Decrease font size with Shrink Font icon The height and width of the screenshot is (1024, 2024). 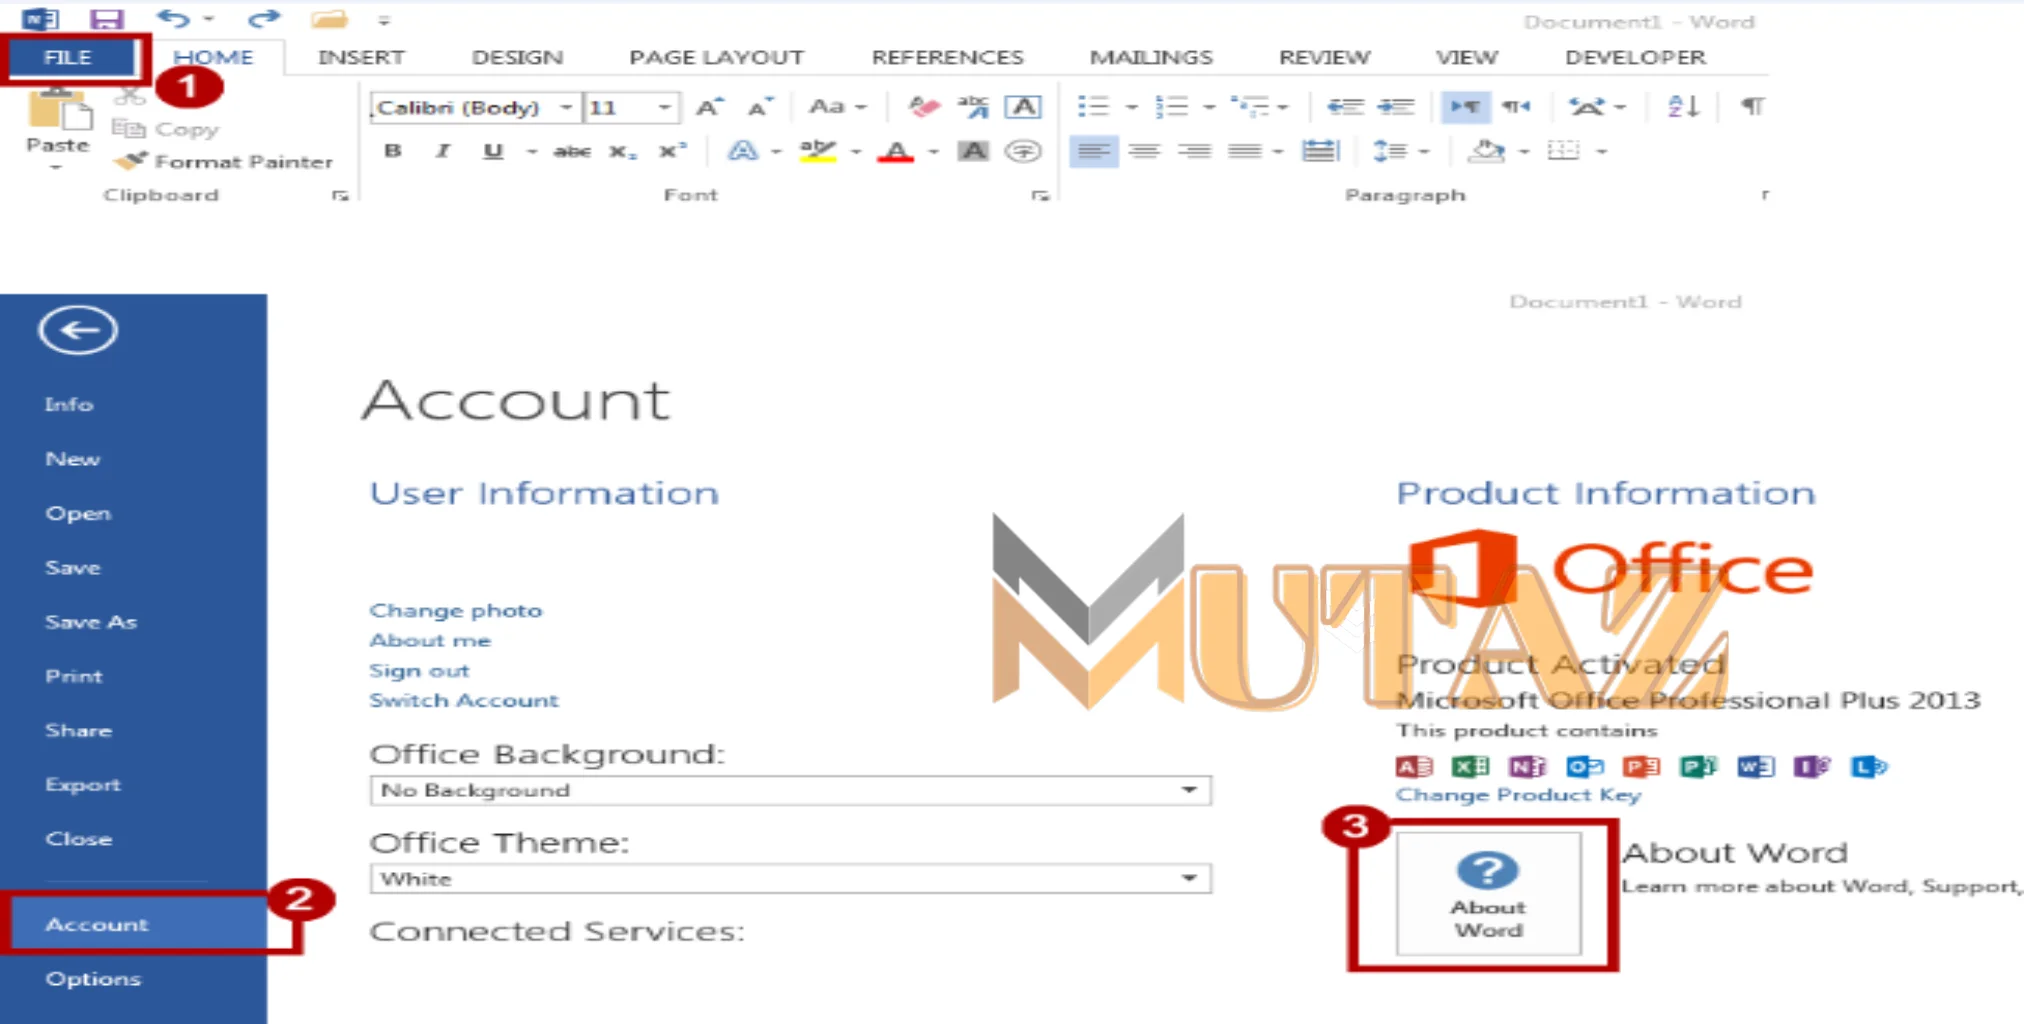point(759,107)
